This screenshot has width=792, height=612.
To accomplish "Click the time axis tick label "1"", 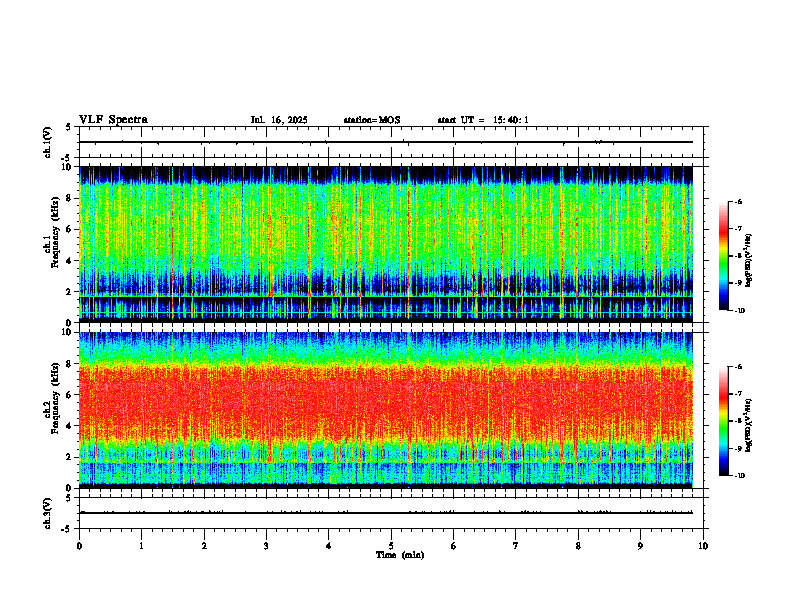I will 141,546.
